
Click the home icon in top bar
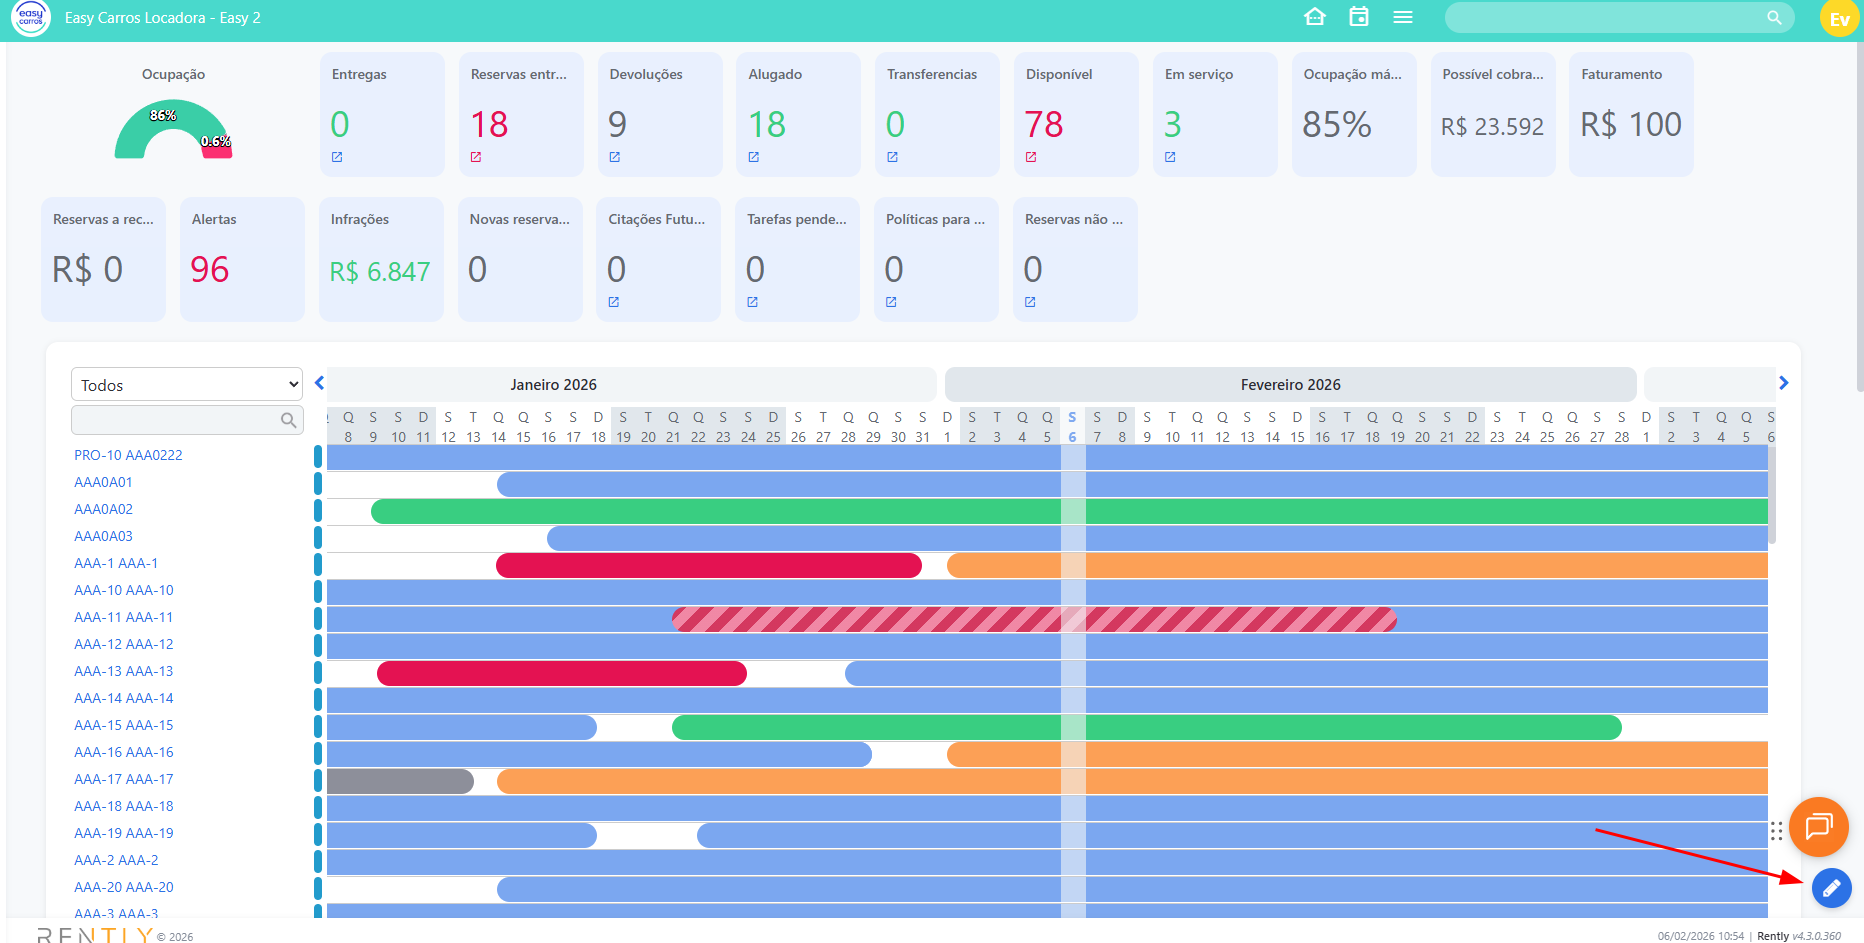pyautogui.click(x=1315, y=17)
